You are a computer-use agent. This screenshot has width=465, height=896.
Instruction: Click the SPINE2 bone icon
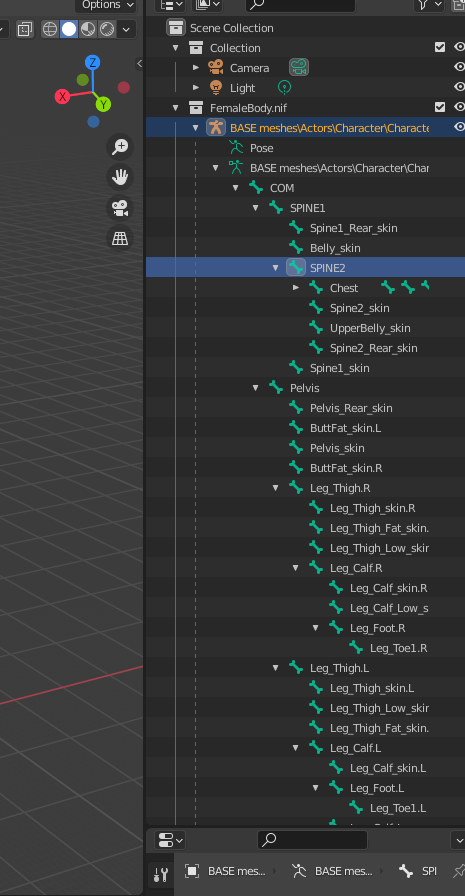pos(296,267)
